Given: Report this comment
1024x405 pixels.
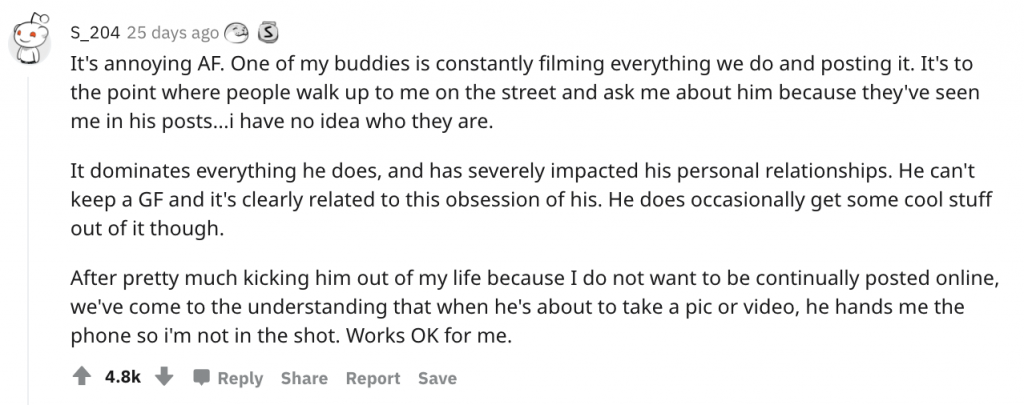Looking at the screenshot, I should click(x=372, y=378).
